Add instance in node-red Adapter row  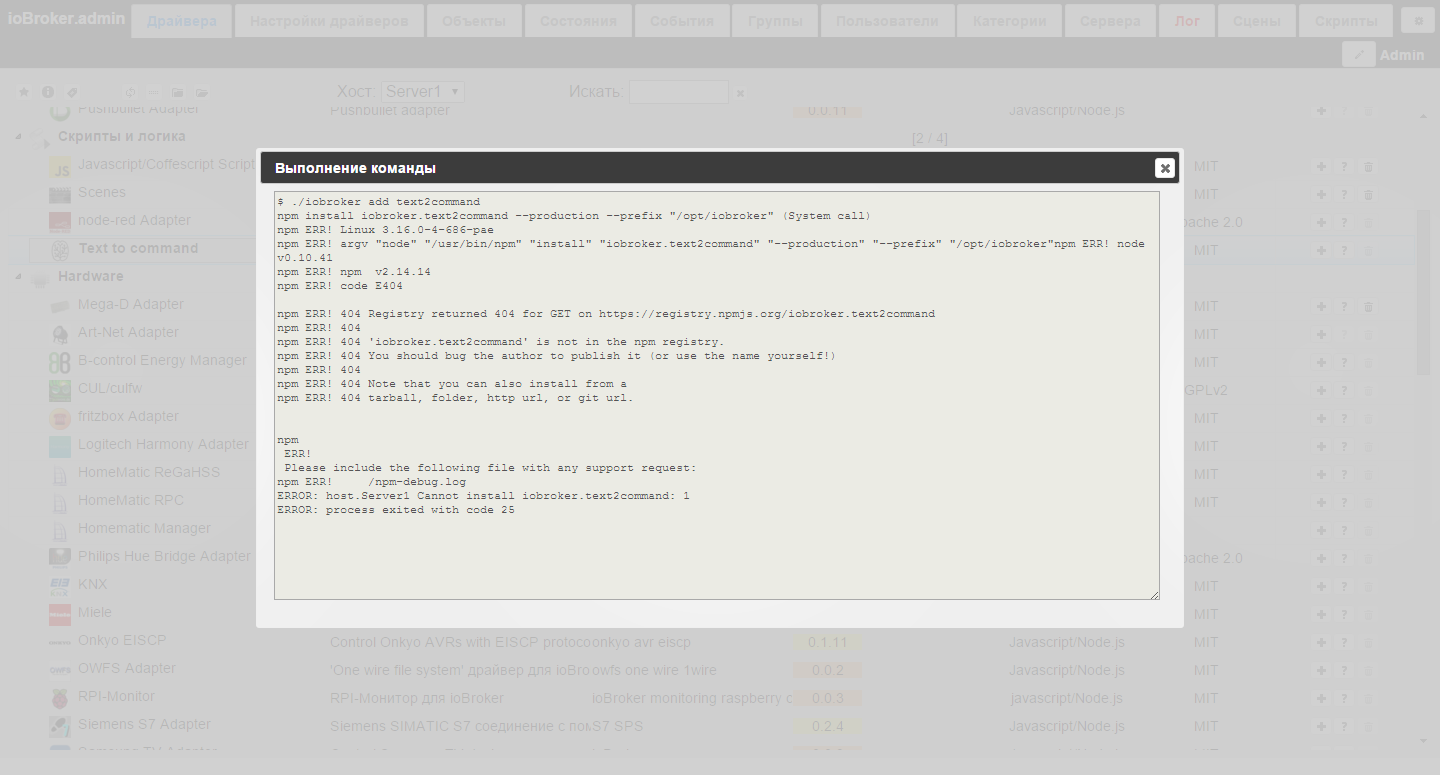click(x=1321, y=222)
